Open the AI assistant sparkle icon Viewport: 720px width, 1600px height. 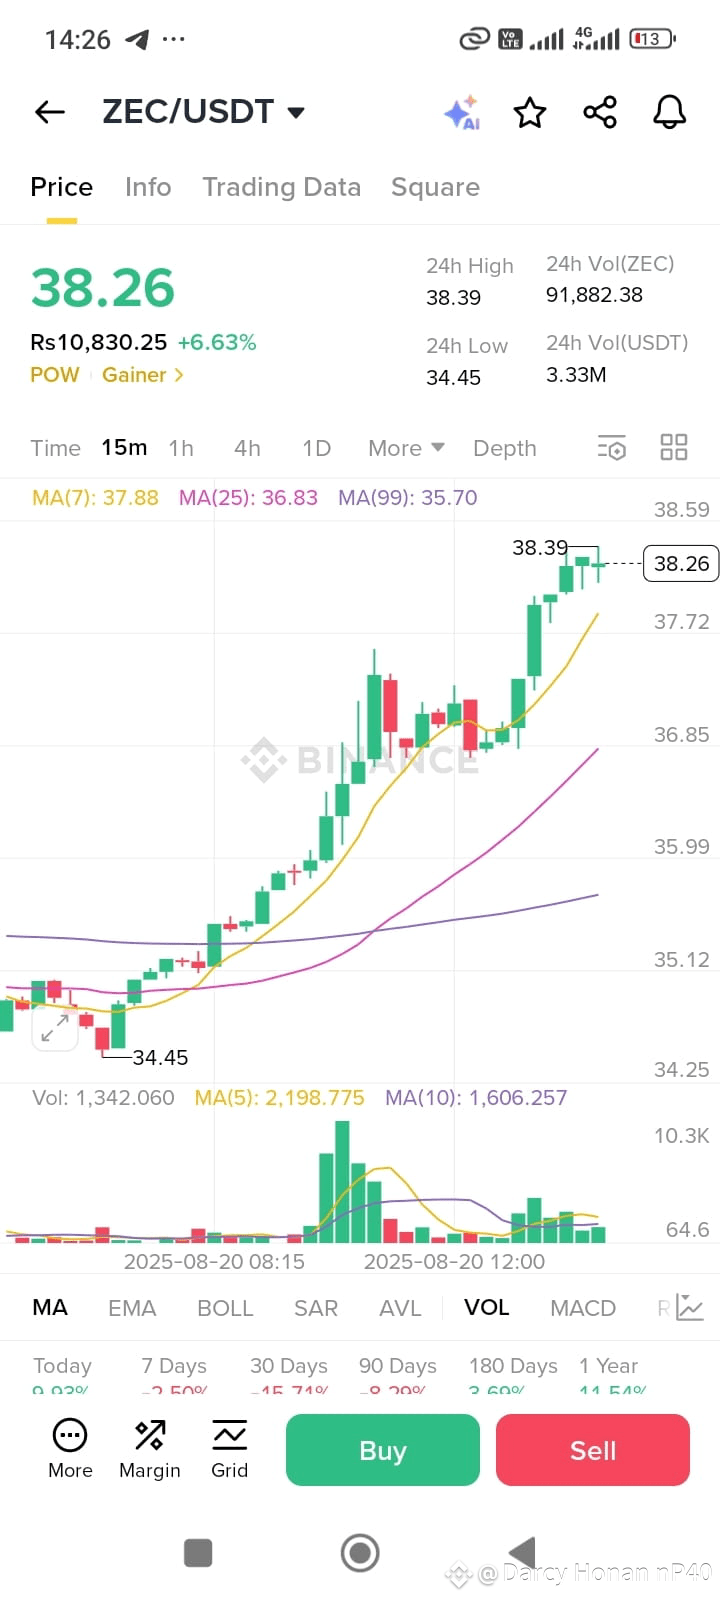point(463,112)
